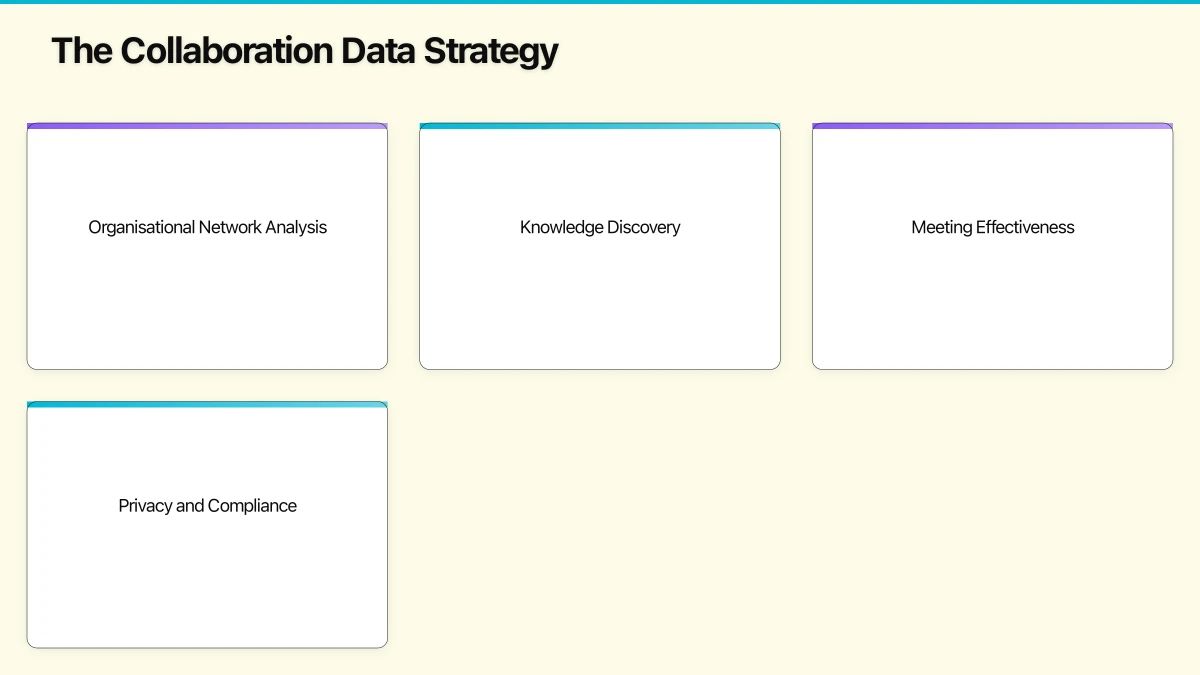Click the word "Data" in the heading
This screenshot has height=675, width=1200.
point(379,51)
